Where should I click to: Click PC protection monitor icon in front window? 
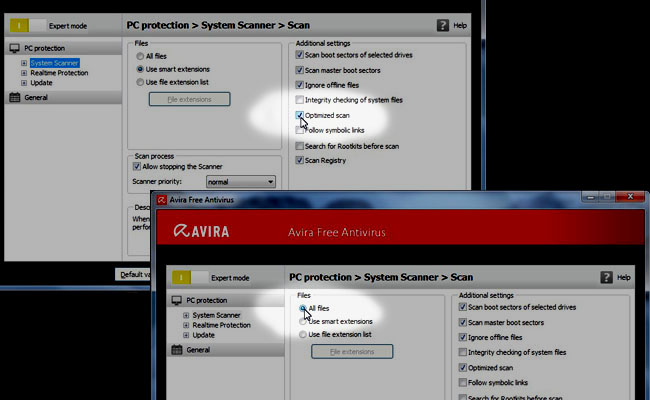pos(177,301)
